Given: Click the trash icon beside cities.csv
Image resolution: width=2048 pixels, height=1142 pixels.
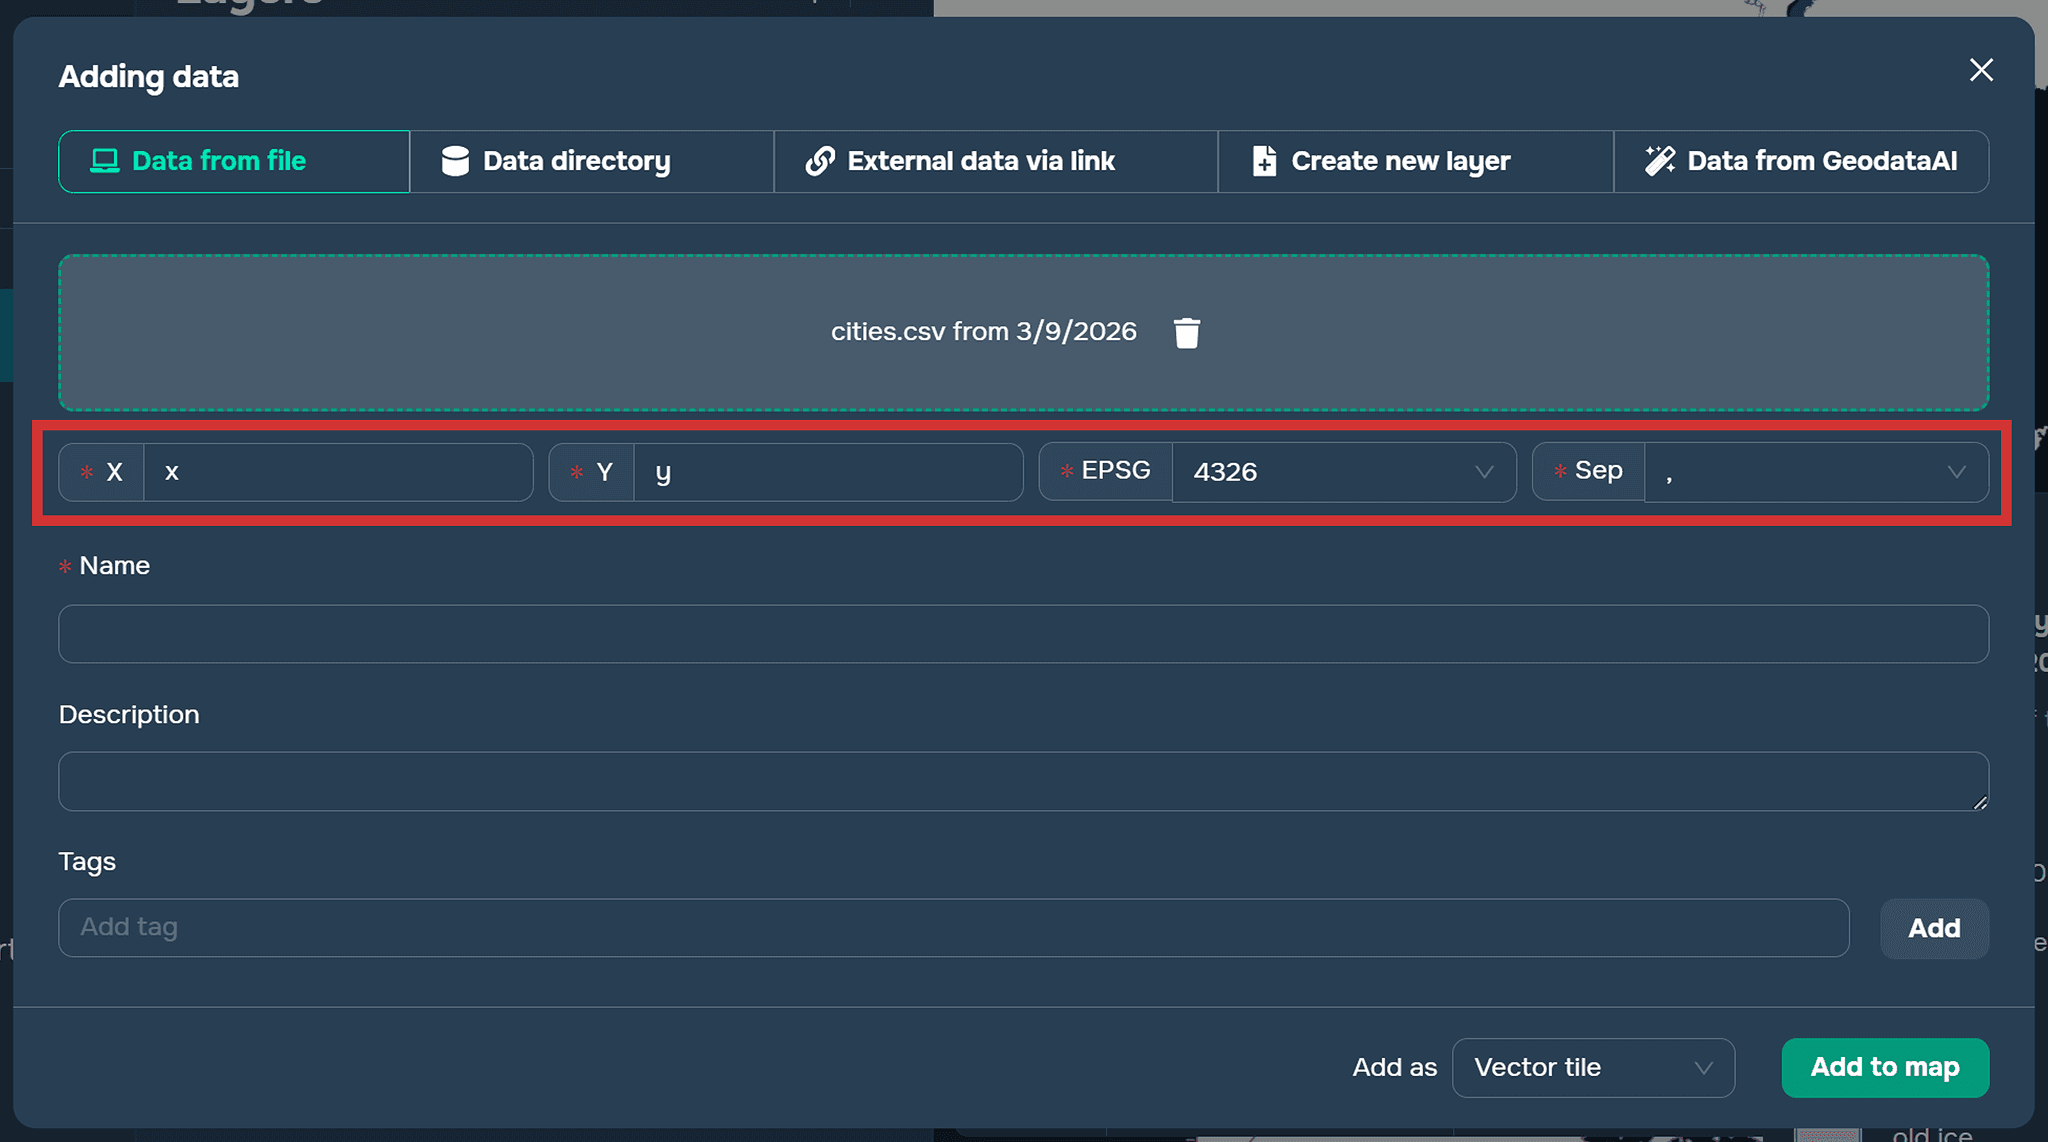Looking at the screenshot, I should [1187, 332].
